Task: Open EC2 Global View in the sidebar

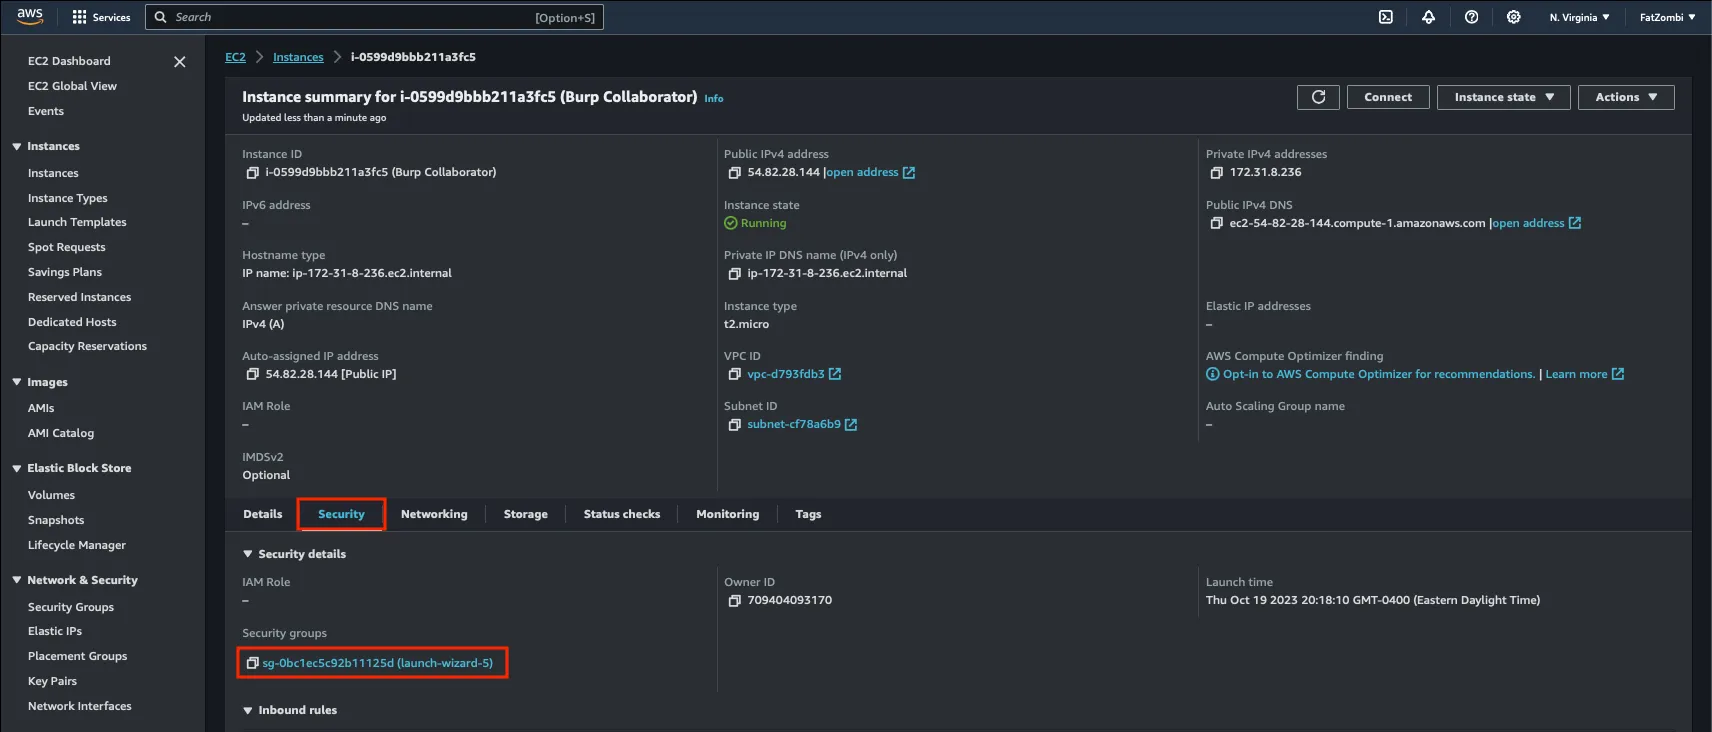Action: pos(72,86)
